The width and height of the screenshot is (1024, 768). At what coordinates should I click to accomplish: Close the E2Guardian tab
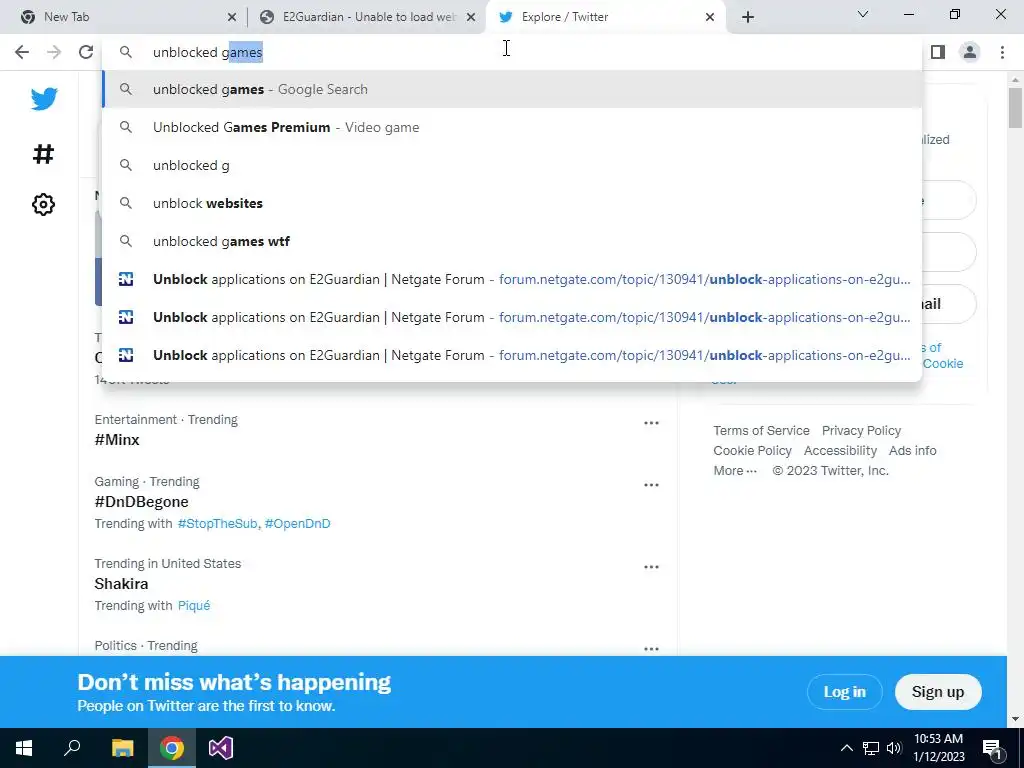471,17
